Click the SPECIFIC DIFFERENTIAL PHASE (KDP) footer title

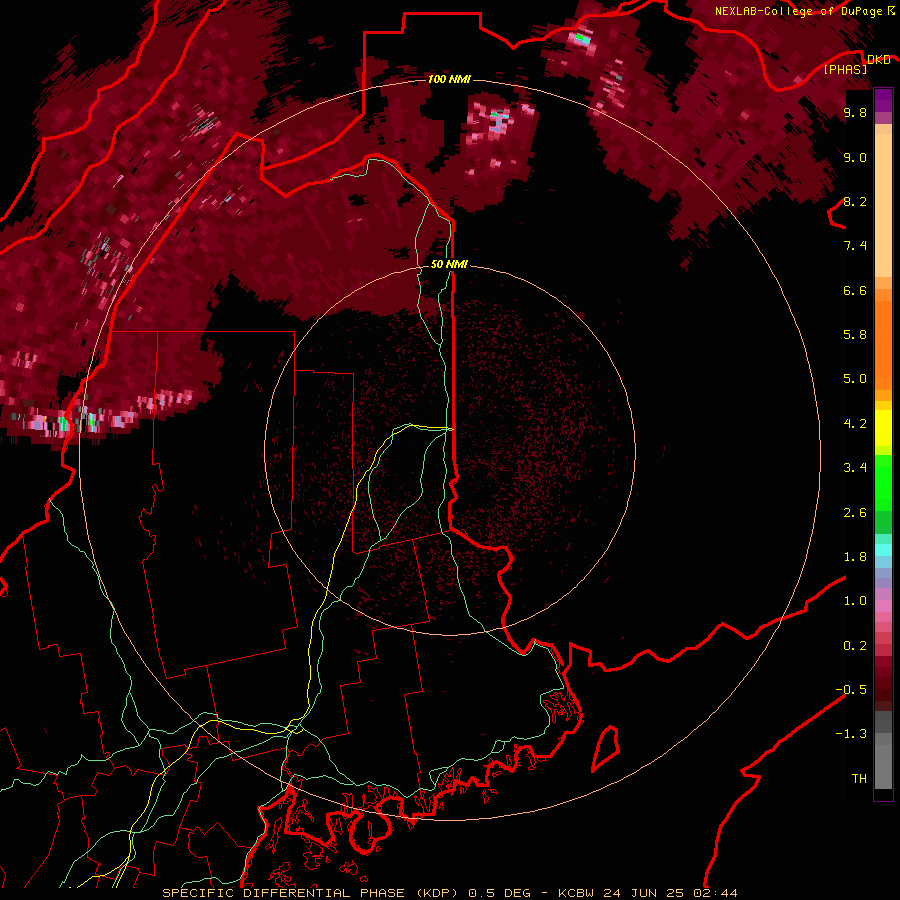[310, 893]
